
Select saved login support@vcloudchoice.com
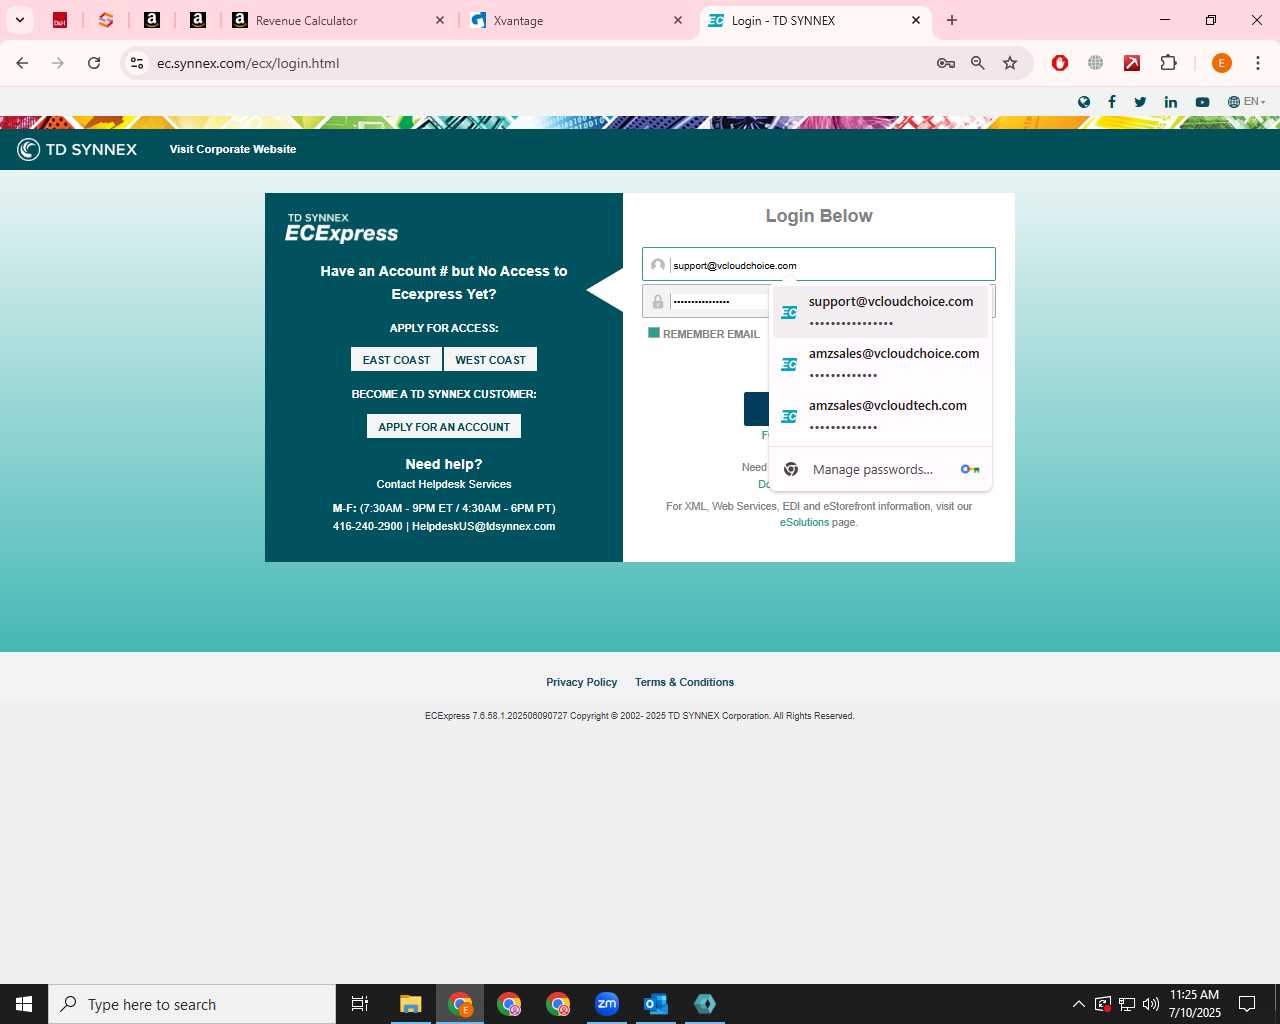[880, 312]
